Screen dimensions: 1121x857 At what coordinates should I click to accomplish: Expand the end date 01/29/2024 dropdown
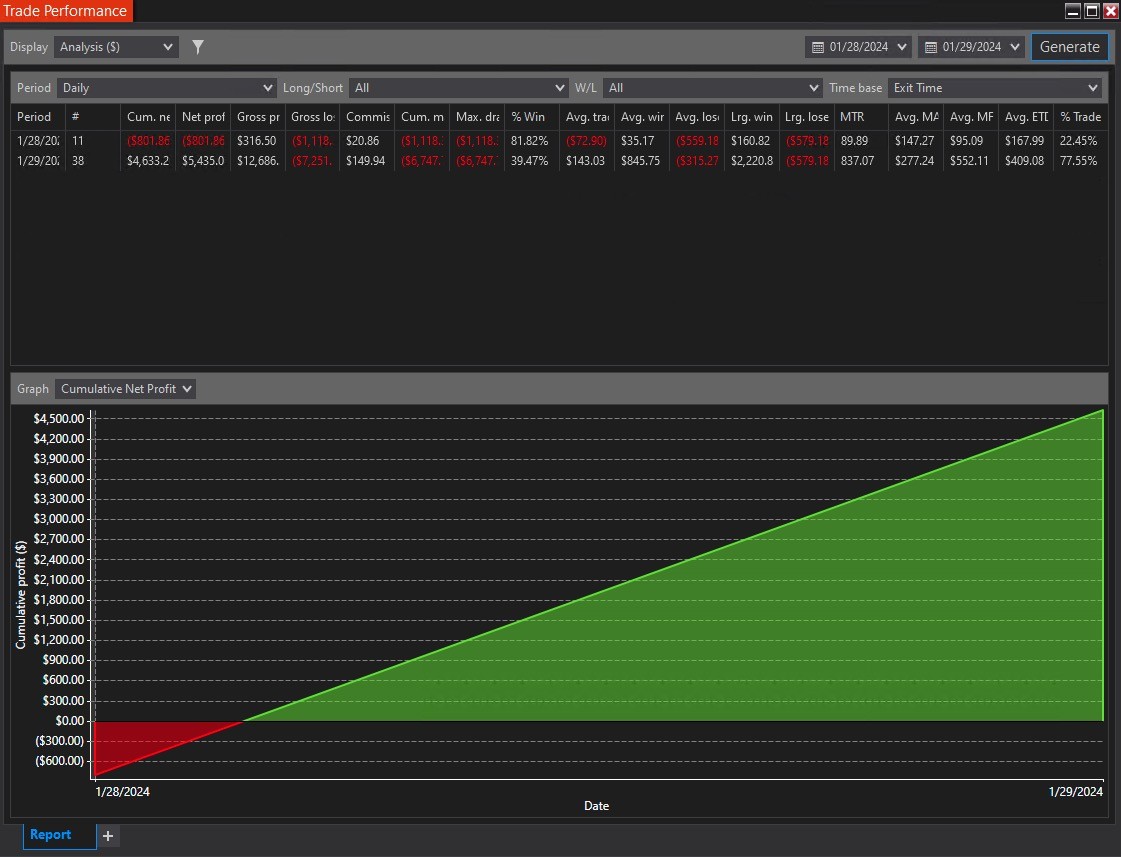[x=1015, y=47]
